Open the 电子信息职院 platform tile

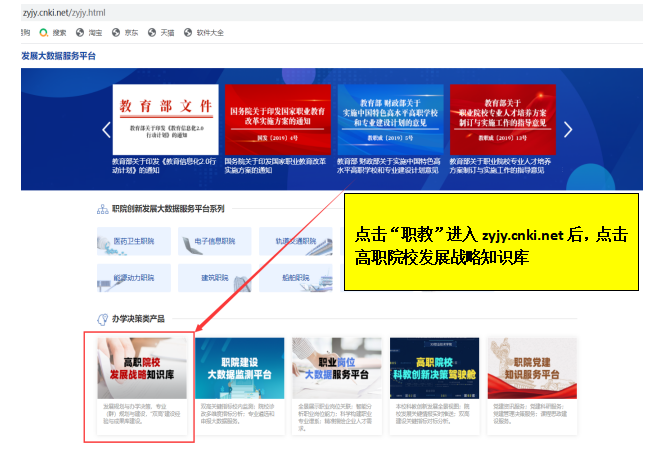point(215,241)
